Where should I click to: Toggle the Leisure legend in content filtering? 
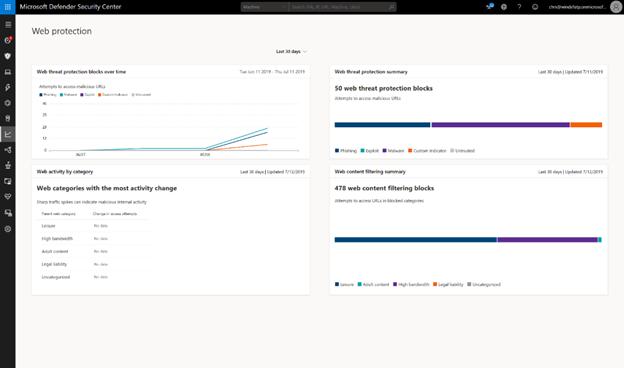click(344, 284)
